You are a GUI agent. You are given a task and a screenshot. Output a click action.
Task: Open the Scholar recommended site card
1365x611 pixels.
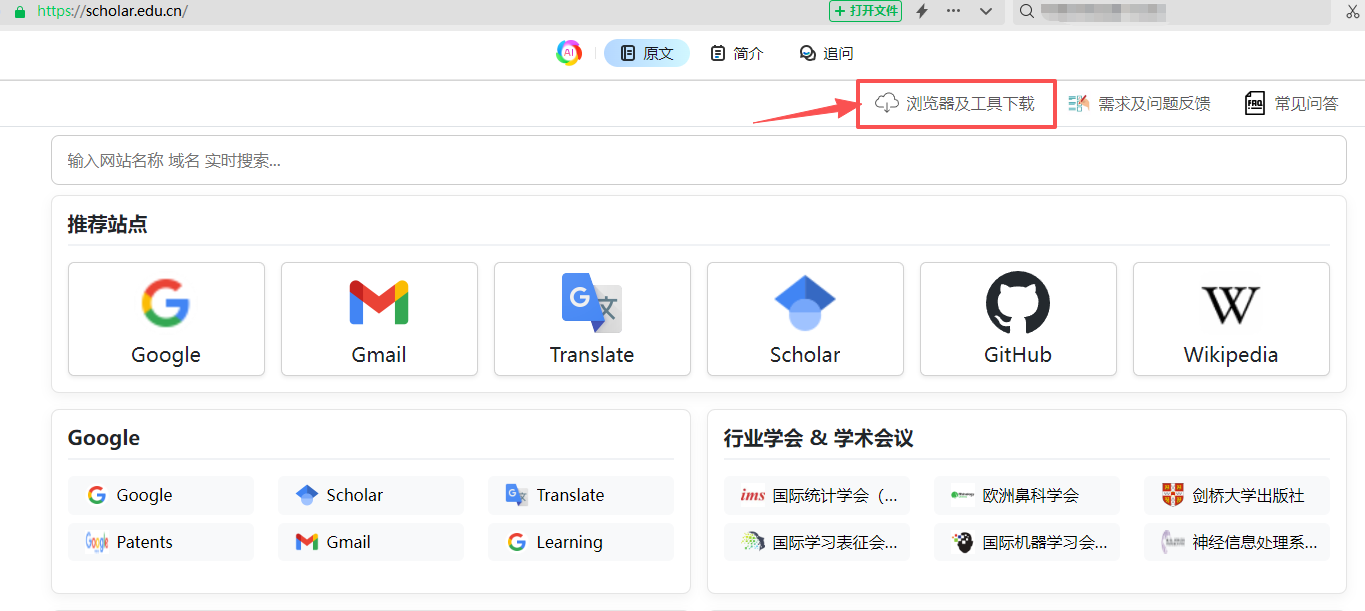[x=805, y=319]
